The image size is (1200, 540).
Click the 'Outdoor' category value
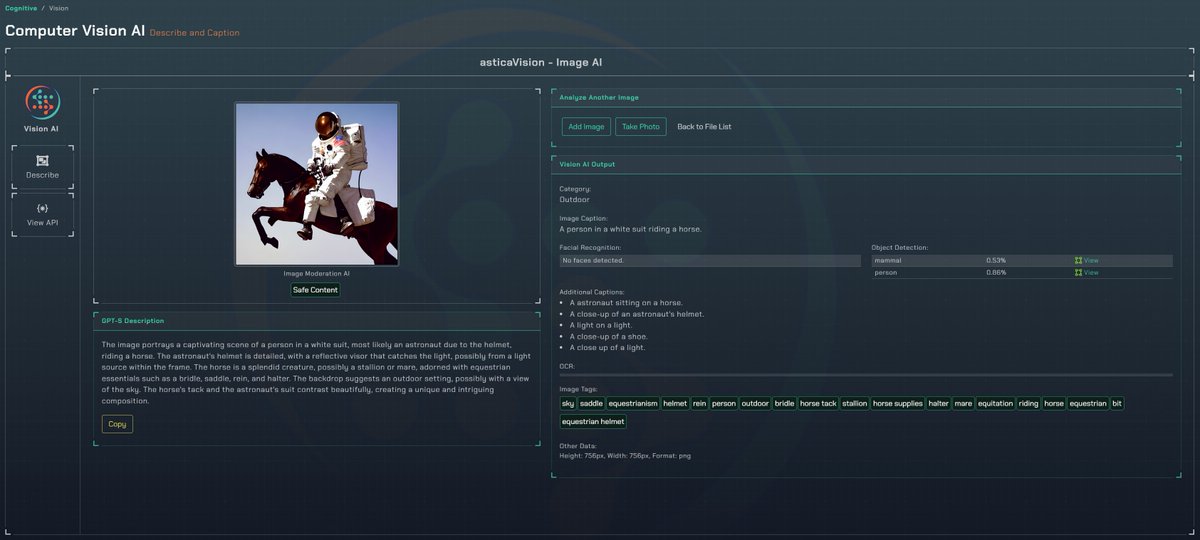[574, 199]
